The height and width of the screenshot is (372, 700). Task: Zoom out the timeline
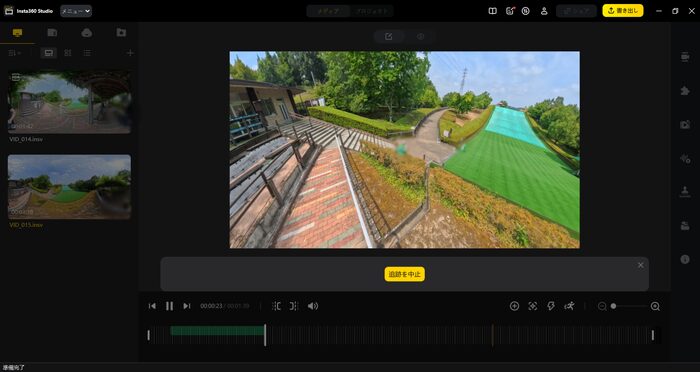[x=602, y=306]
